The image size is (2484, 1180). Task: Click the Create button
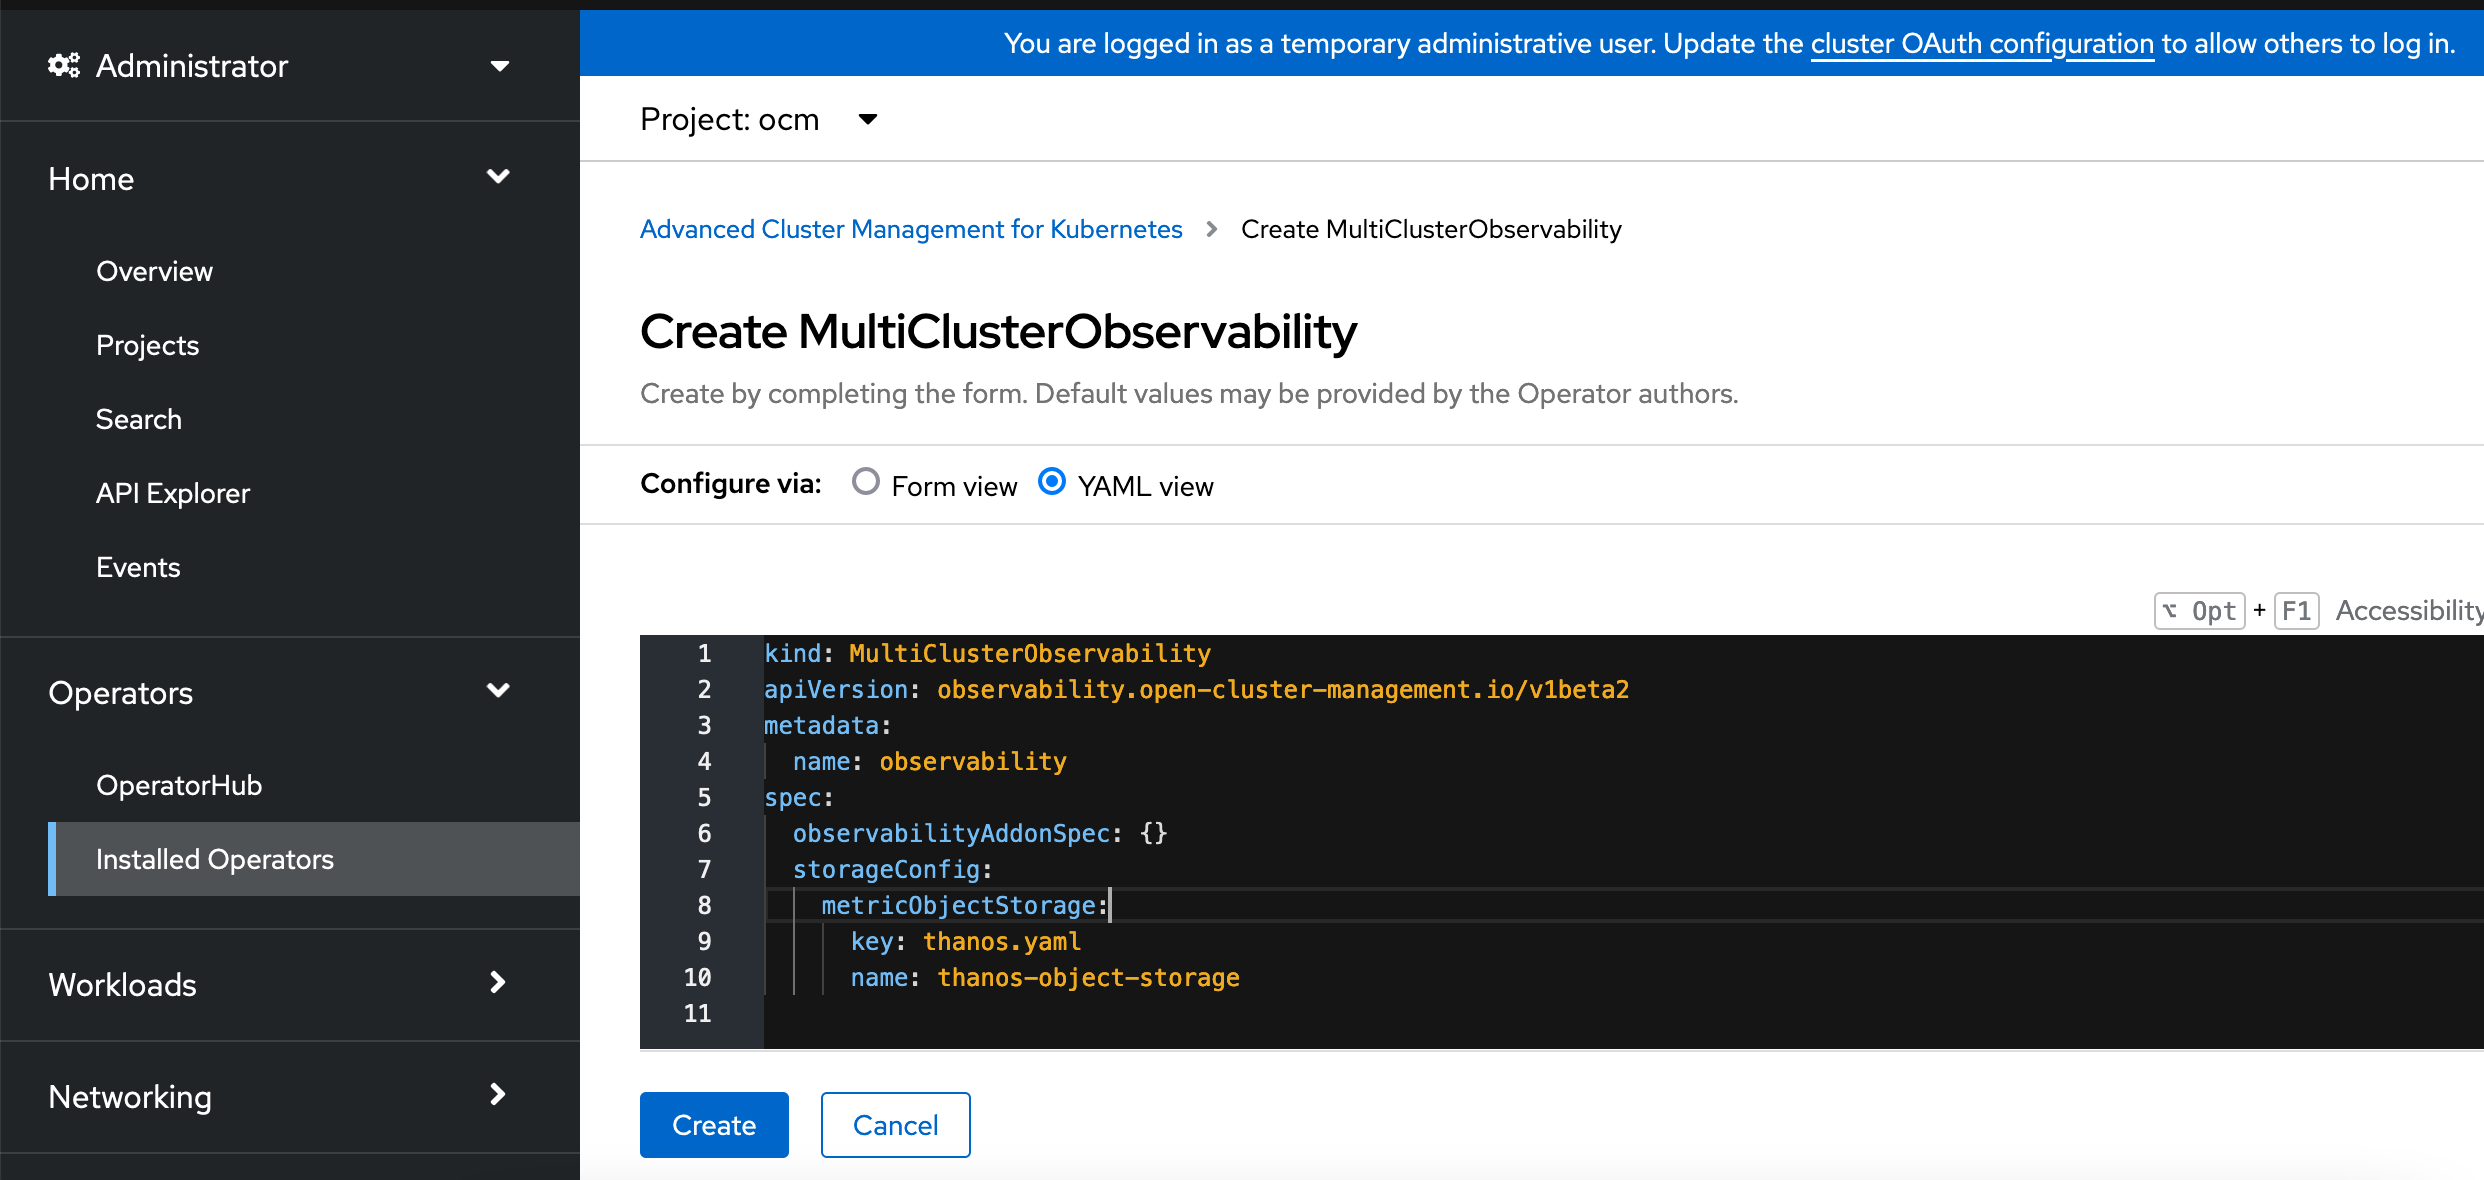coord(713,1124)
